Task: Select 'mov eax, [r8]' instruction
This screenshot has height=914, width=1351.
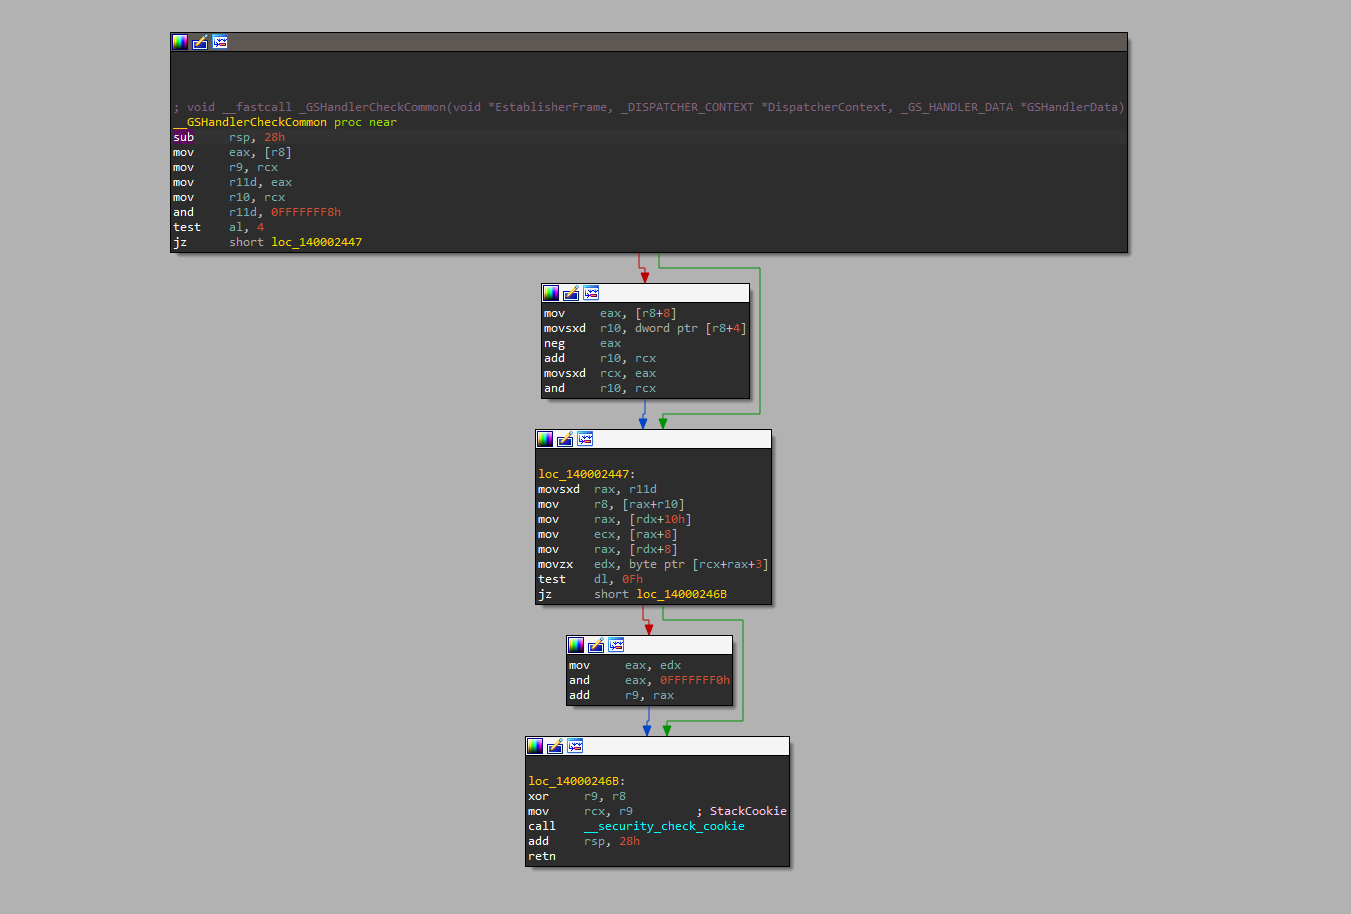Action: (232, 152)
